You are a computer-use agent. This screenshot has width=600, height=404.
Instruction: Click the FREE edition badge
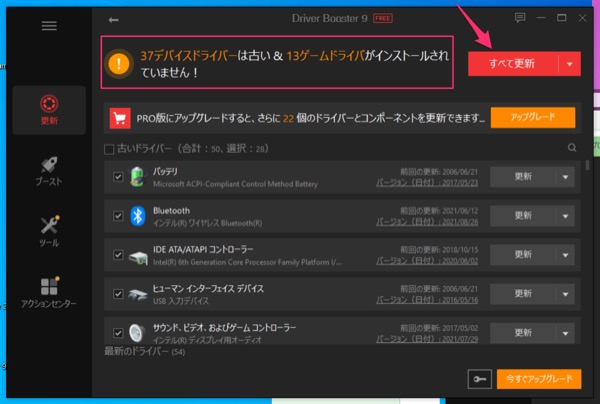(x=383, y=18)
